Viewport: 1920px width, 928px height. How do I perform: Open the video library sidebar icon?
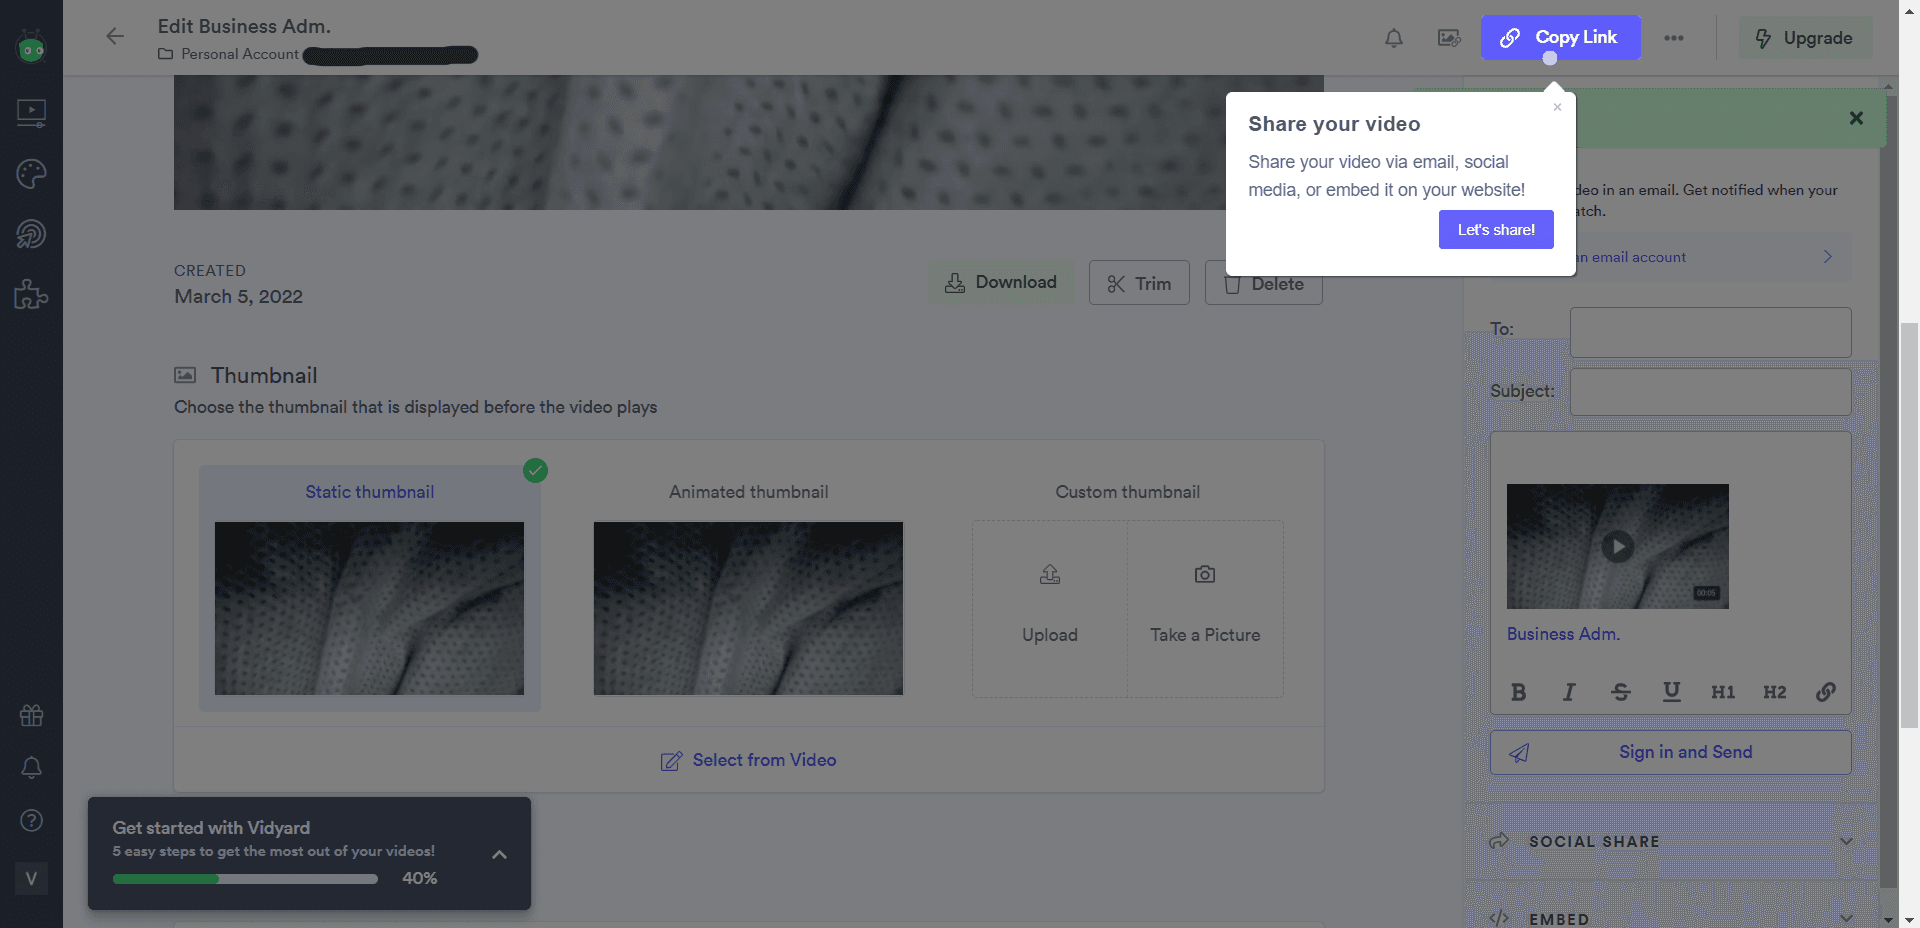tap(31, 112)
